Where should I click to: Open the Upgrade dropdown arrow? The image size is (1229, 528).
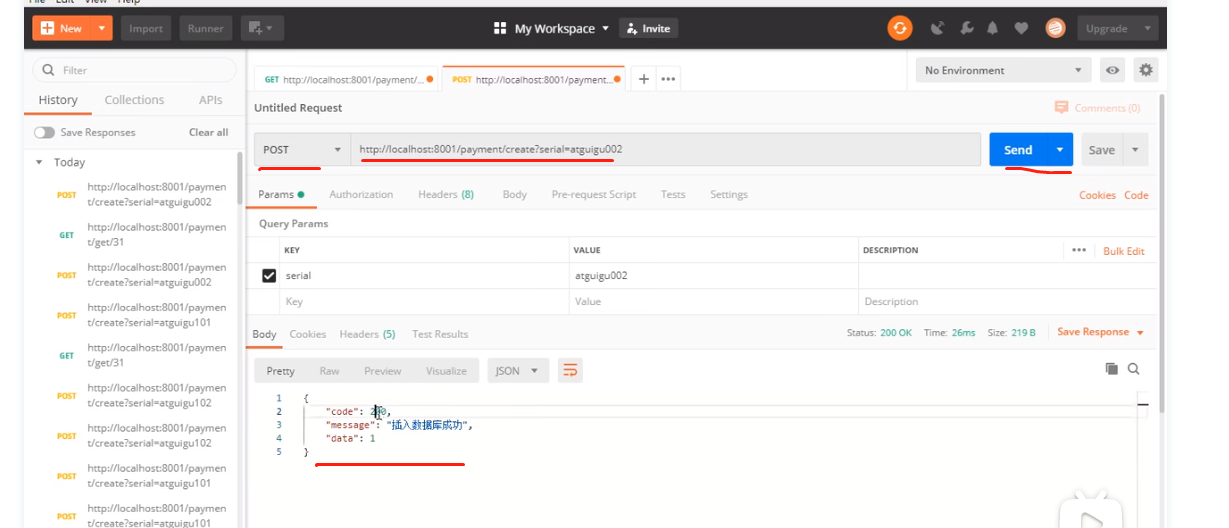click(1148, 28)
